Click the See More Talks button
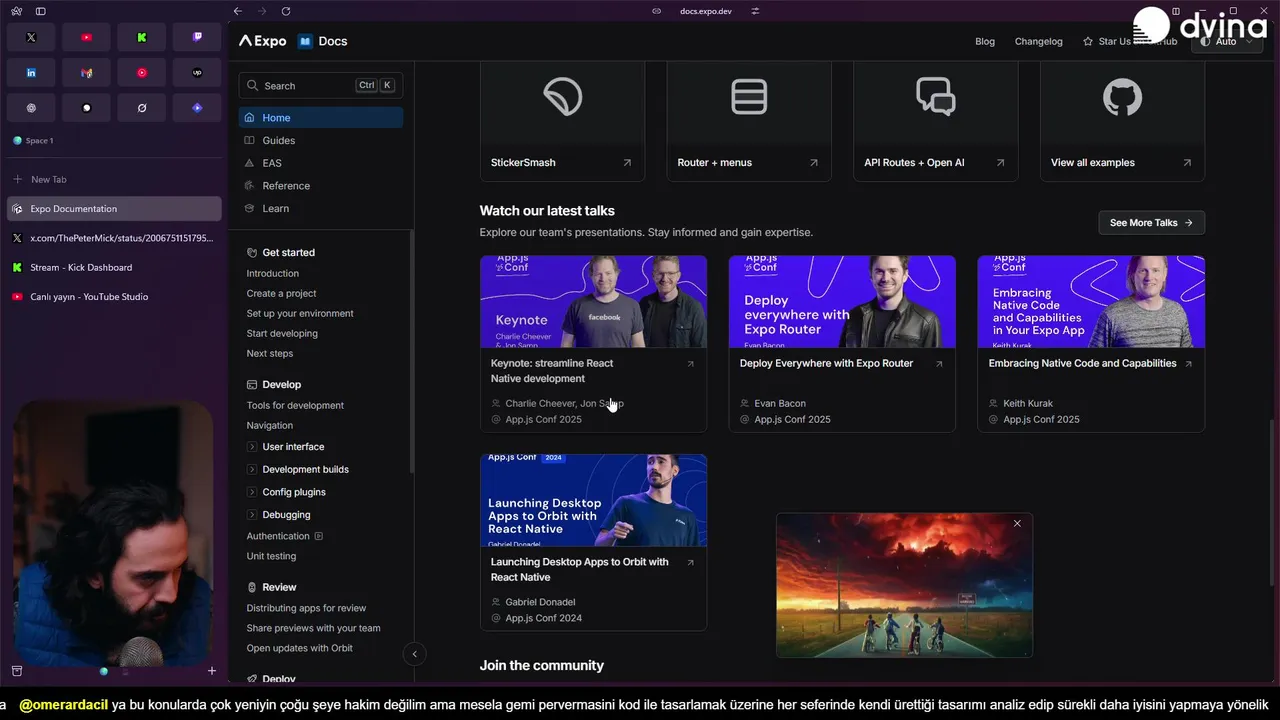 coord(1151,223)
